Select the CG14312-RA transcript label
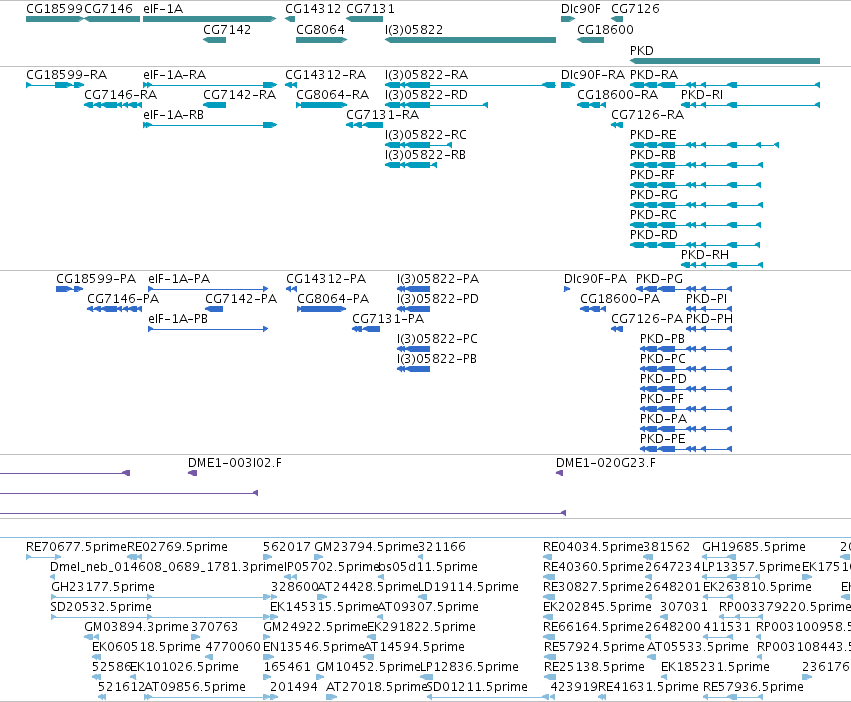This screenshot has height=702, width=851. coord(326,75)
